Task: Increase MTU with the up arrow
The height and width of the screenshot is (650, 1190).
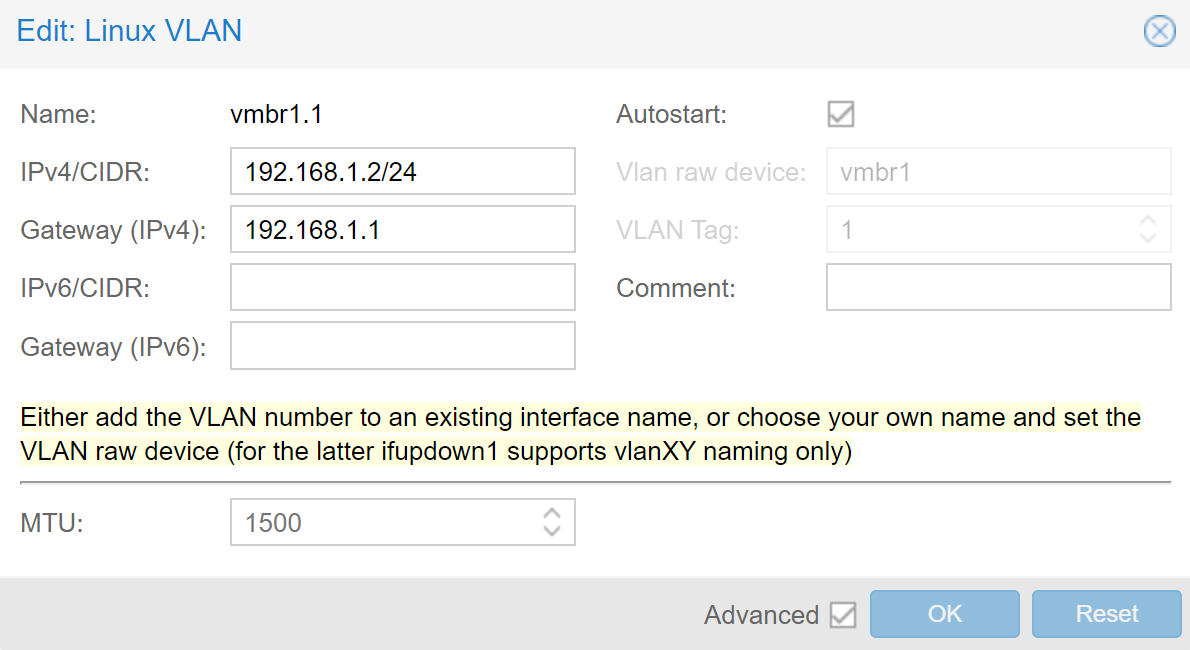Action: pos(552,514)
